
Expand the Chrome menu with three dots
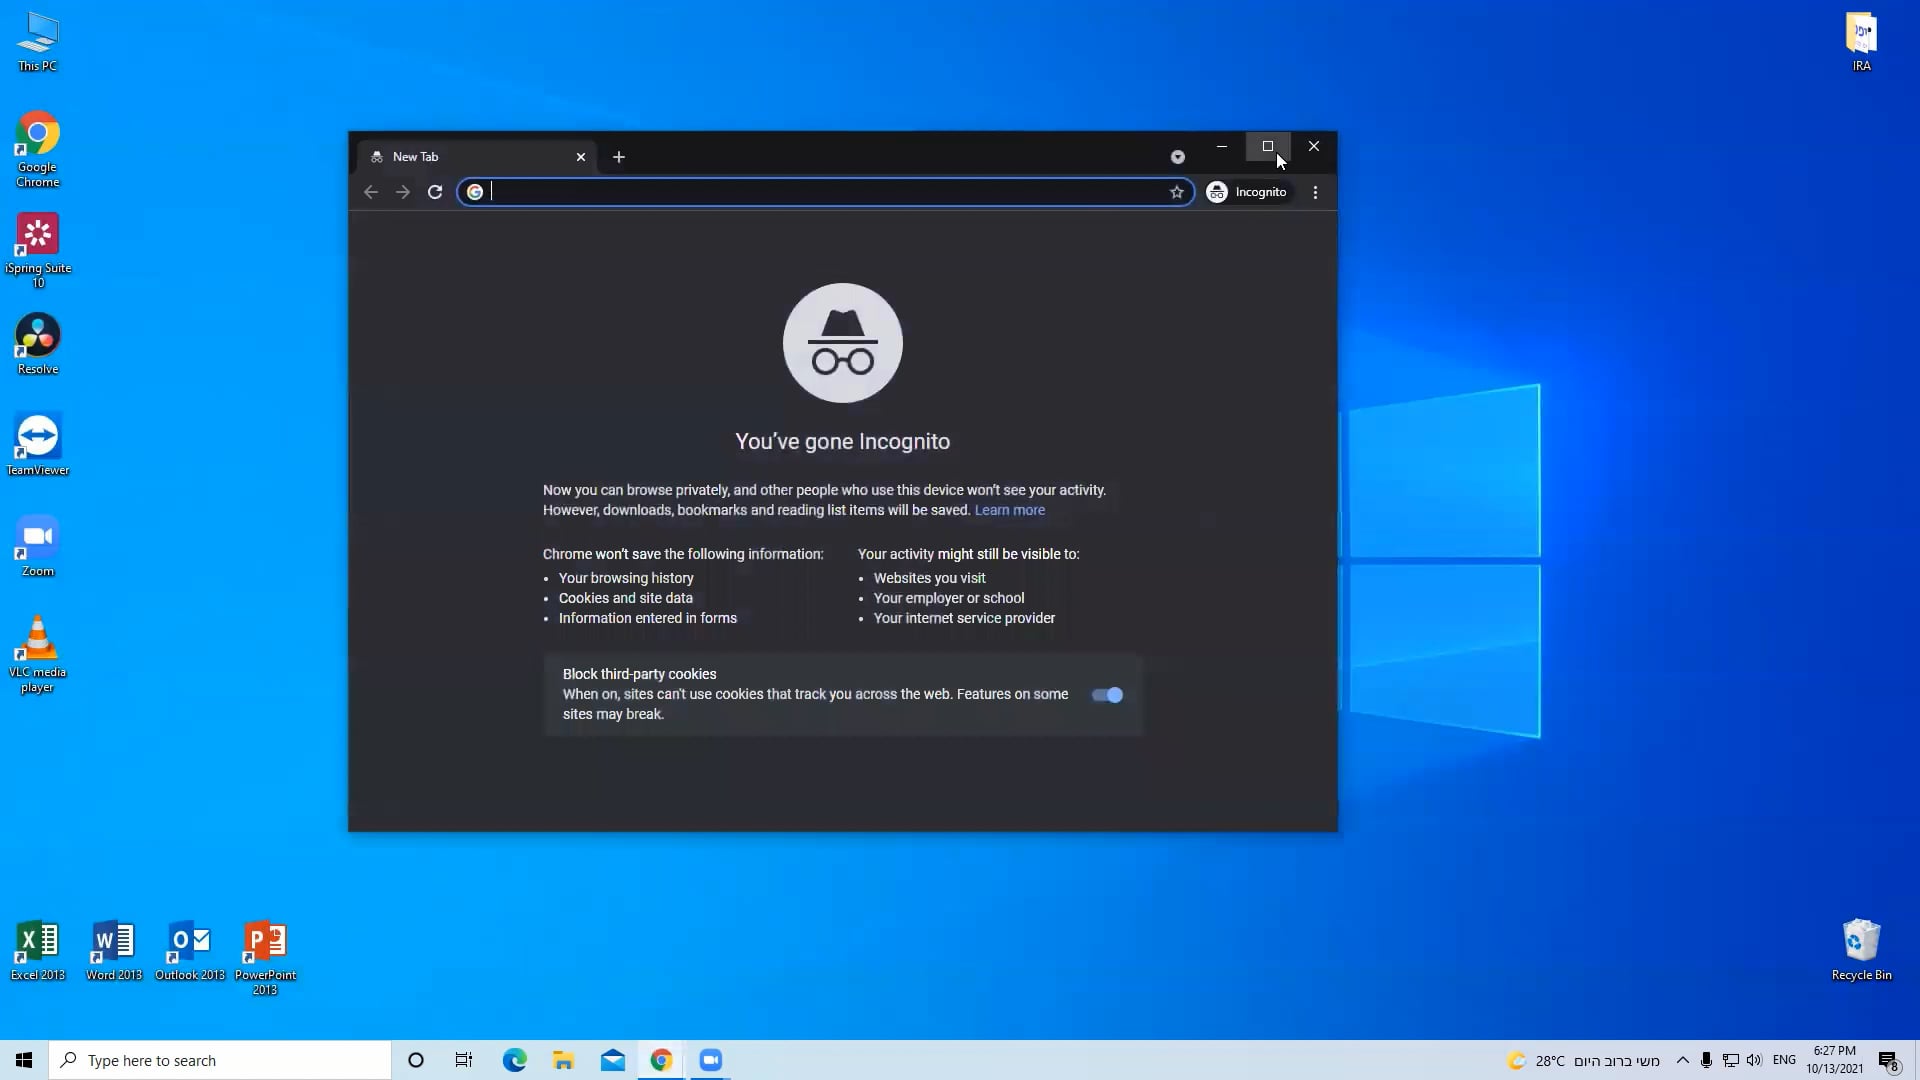[x=1315, y=193]
